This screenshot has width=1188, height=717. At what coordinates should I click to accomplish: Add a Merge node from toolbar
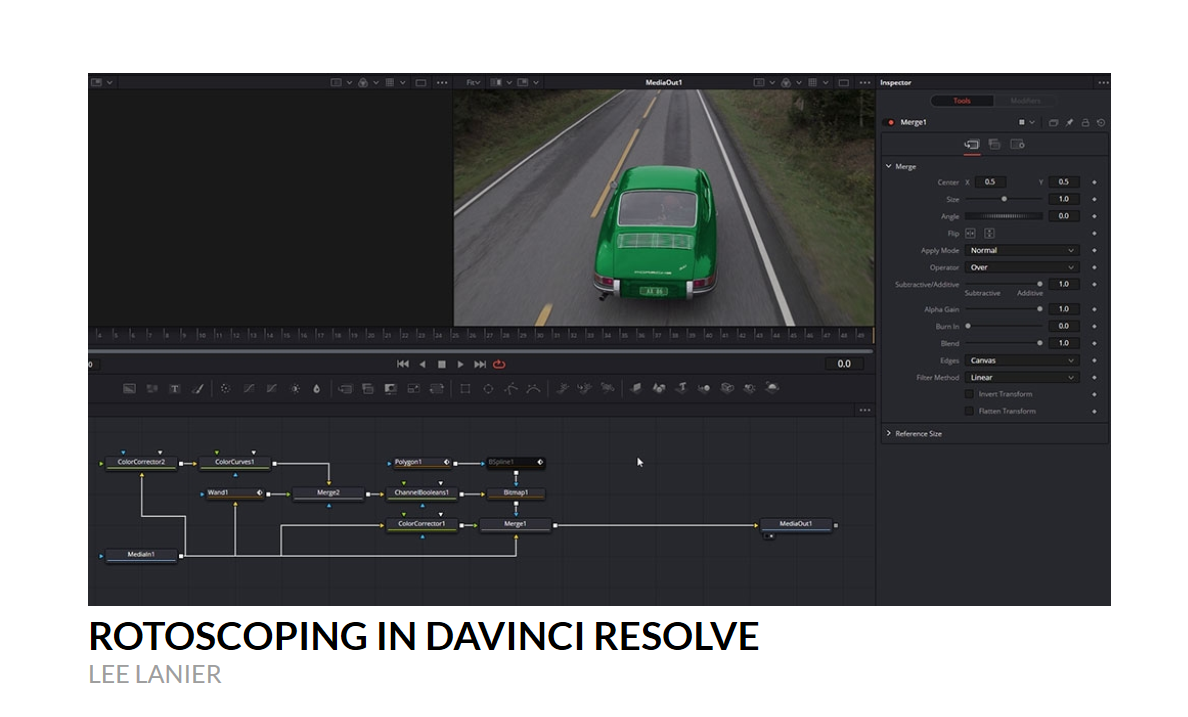[345, 389]
